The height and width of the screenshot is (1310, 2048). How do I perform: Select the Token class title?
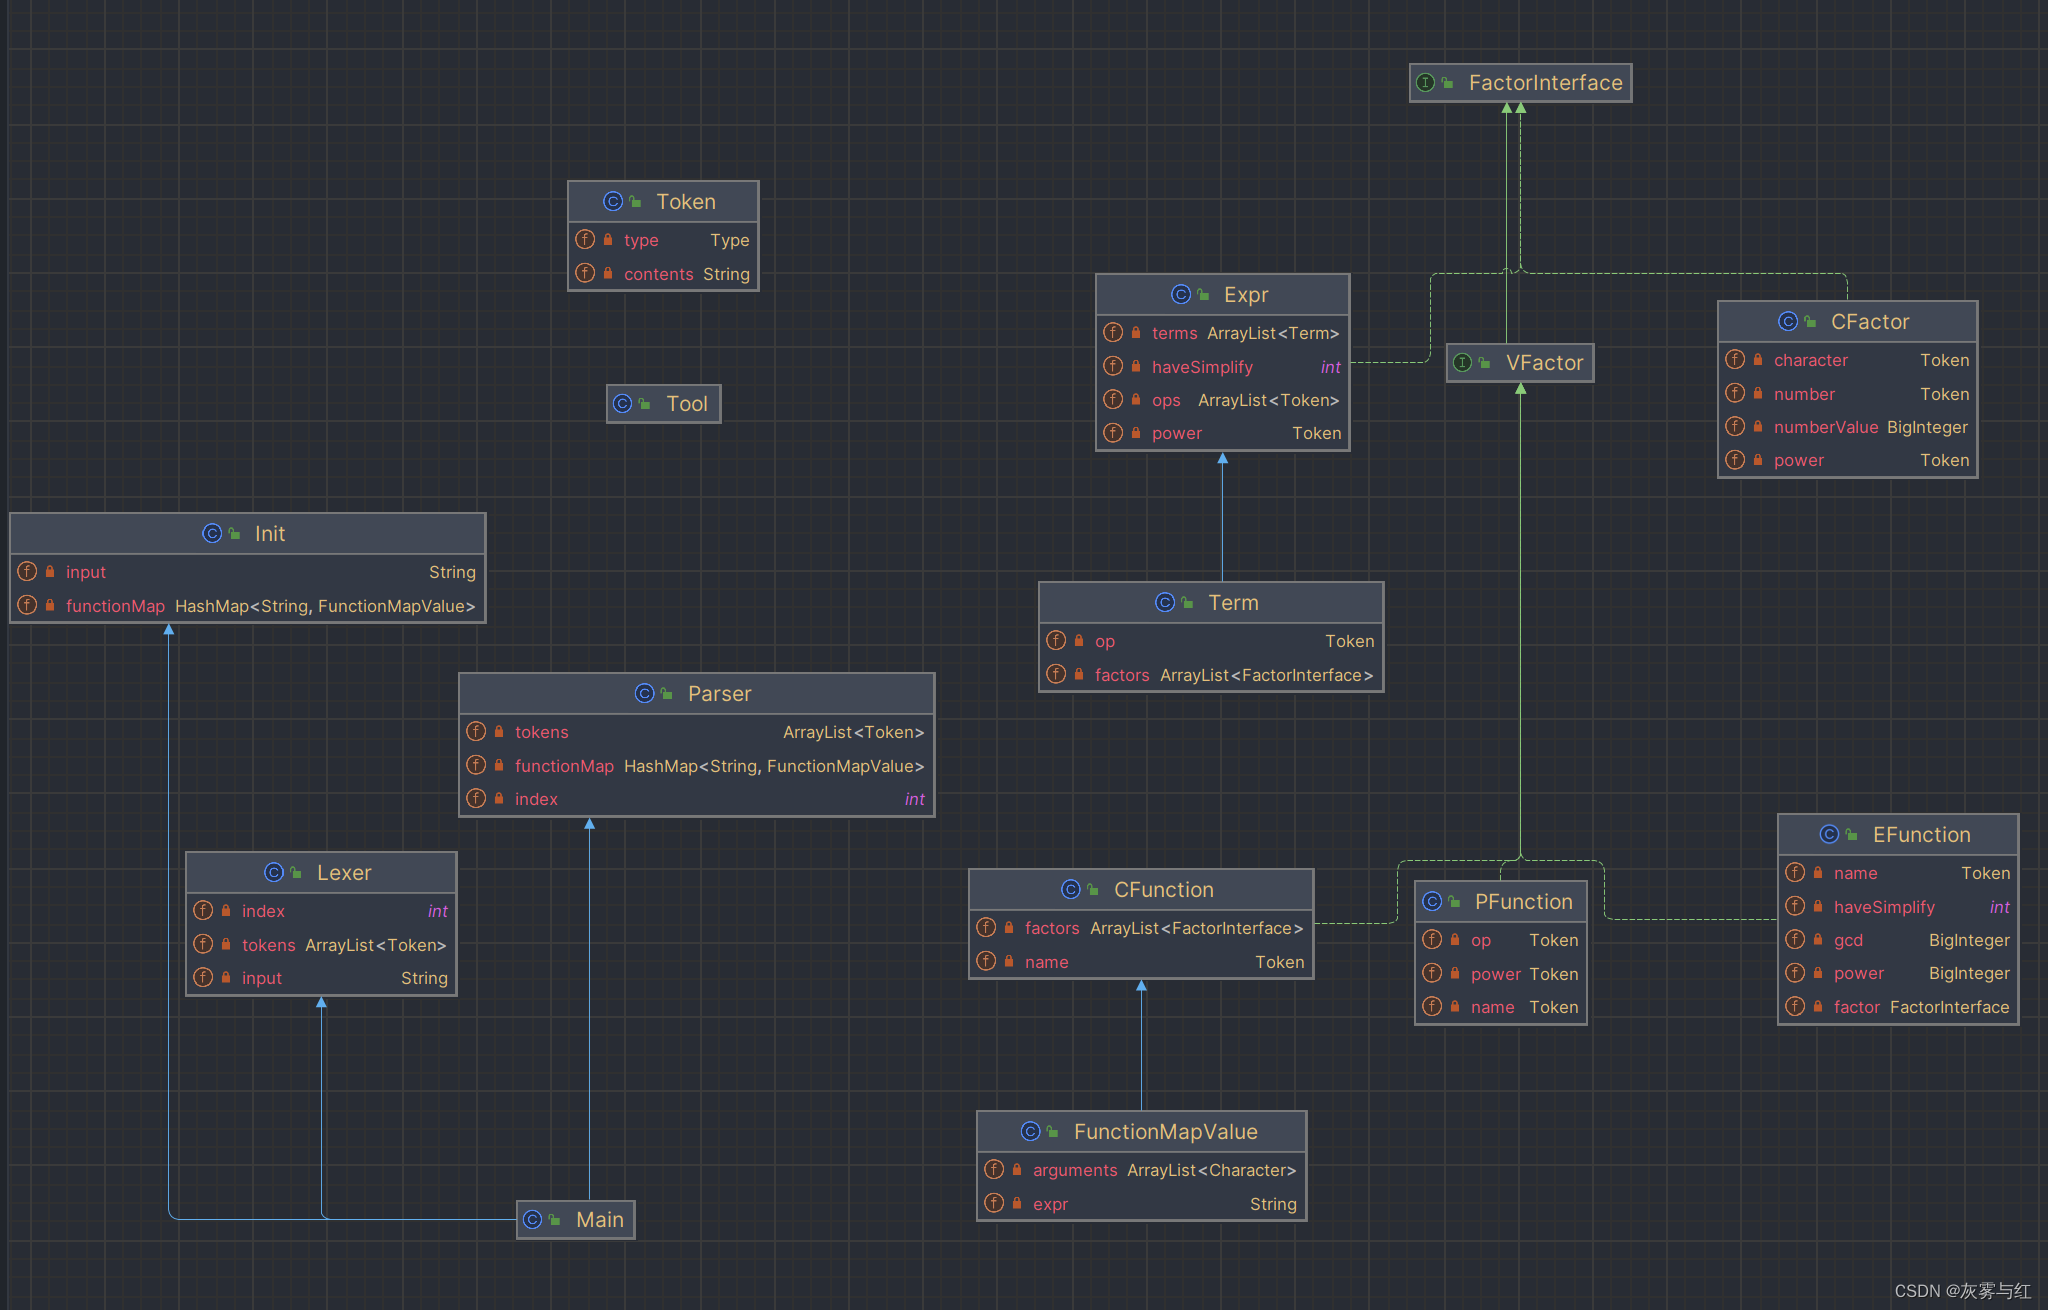(x=686, y=202)
